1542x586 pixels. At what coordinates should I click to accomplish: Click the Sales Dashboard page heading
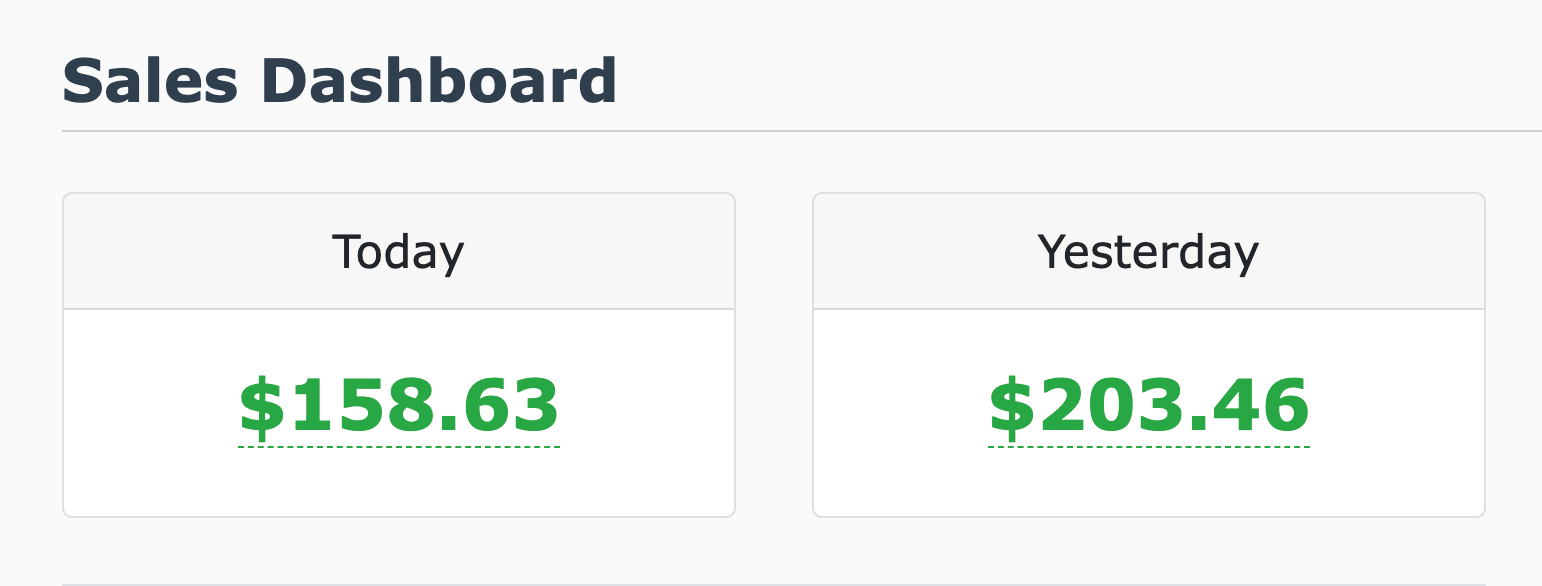click(339, 81)
